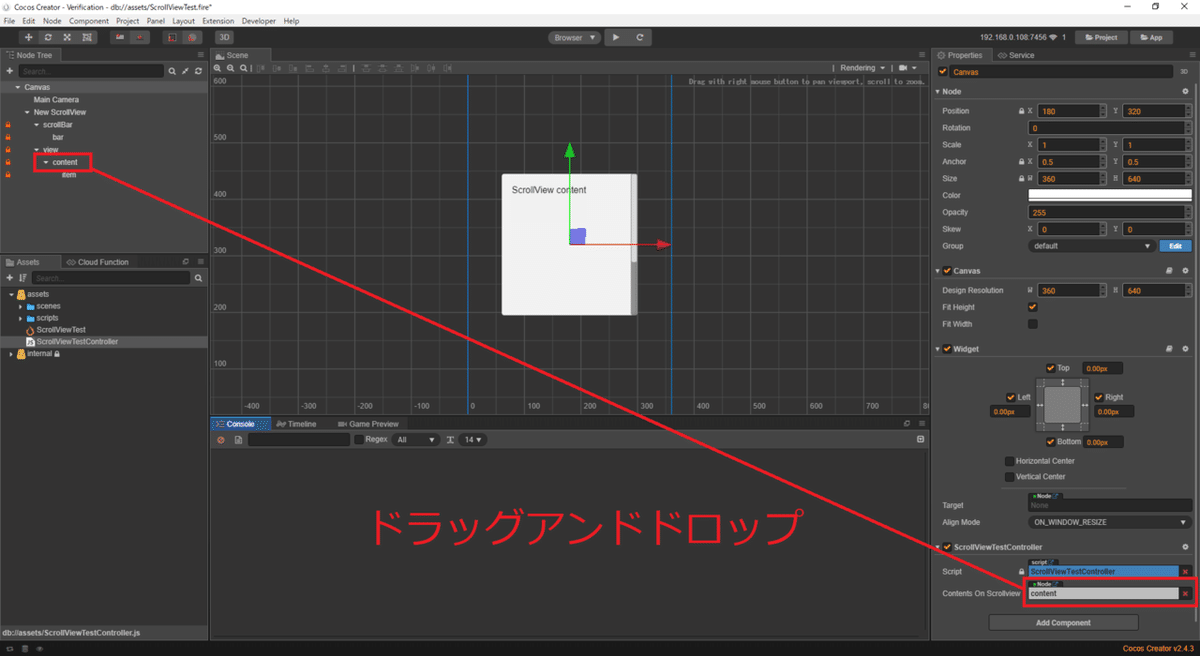Image resolution: width=1200 pixels, height=656 pixels.
Task: Click the Group Edit button
Action: [x=1175, y=246]
